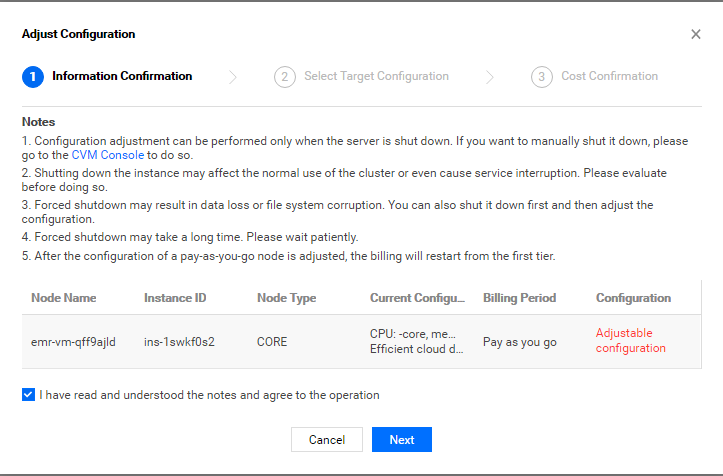Image resolution: width=723 pixels, height=476 pixels.
Task: Click chevron arrow after Information Confirmation
Action: coord(233,77)
